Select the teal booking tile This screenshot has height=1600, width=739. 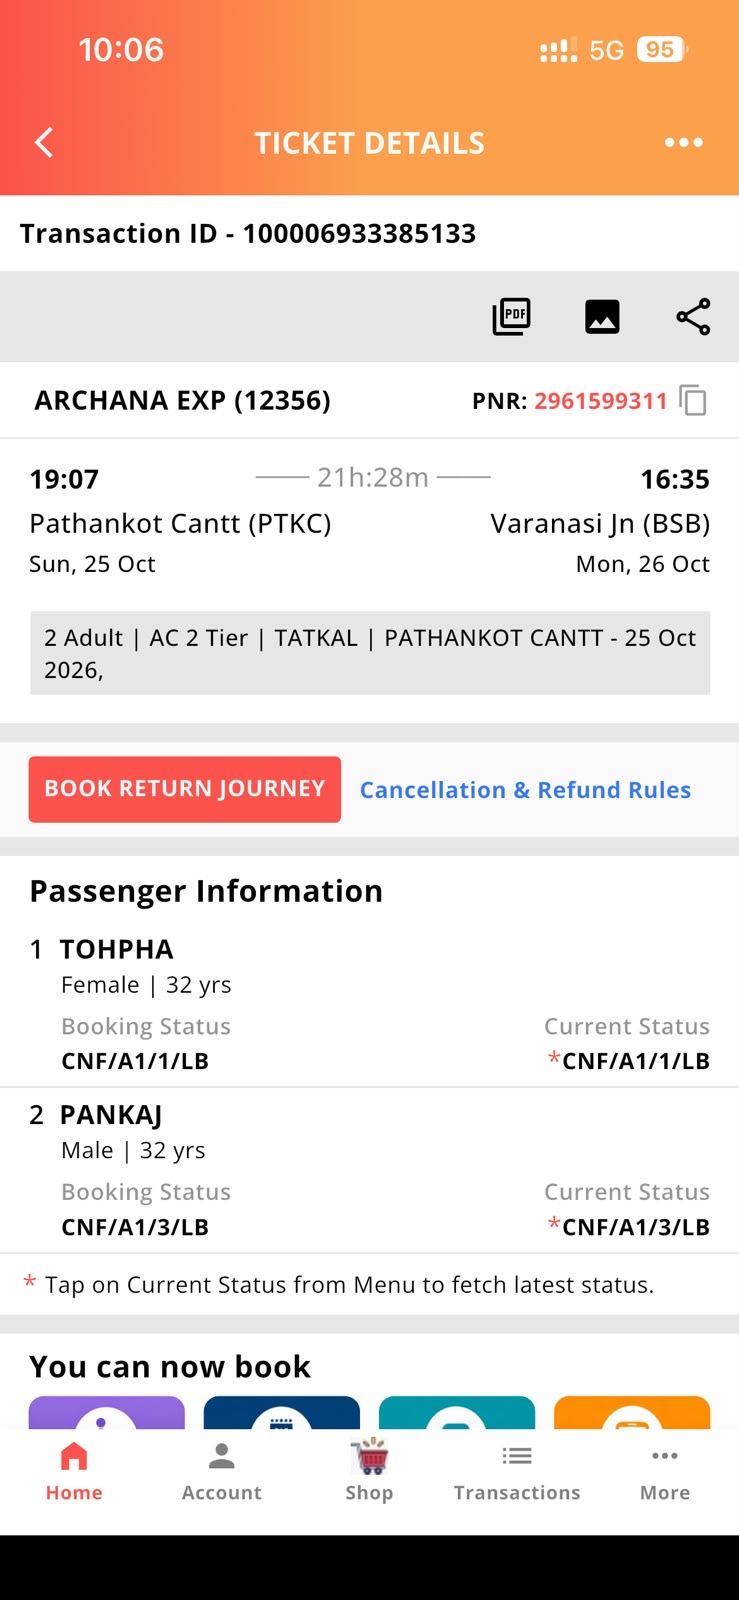pyautogui.click(x=457, y=1412)
